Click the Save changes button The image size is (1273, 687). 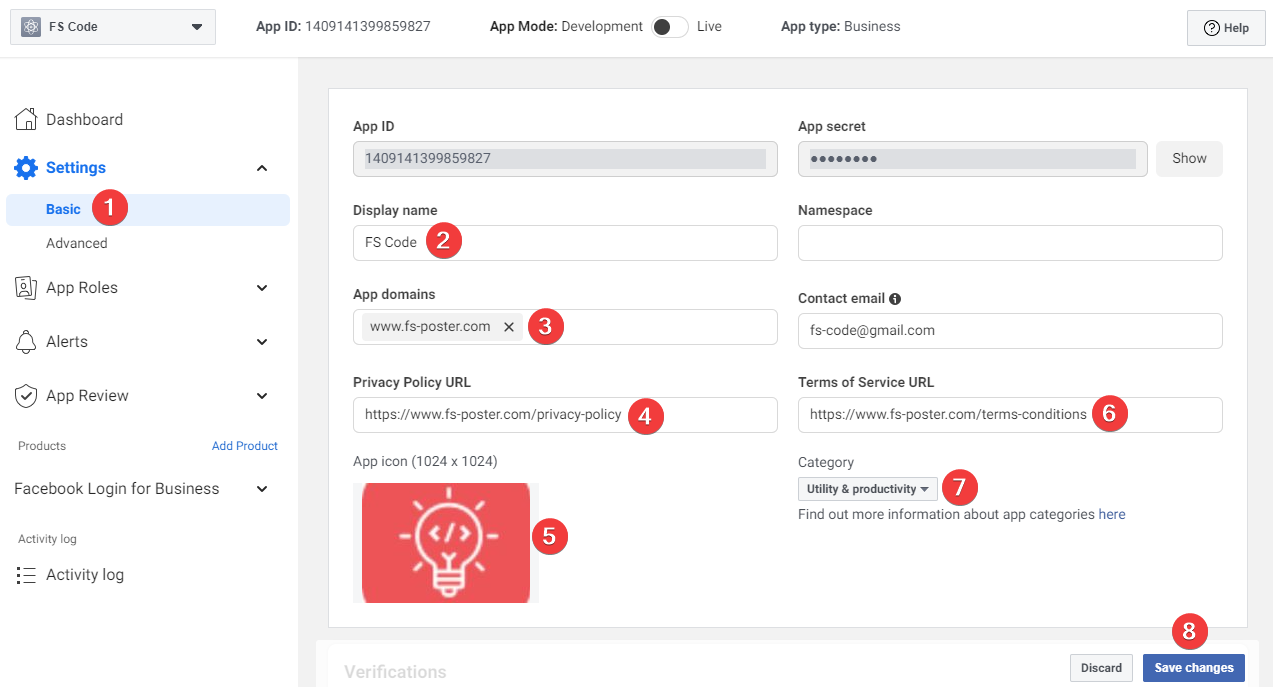(1194, 668)
